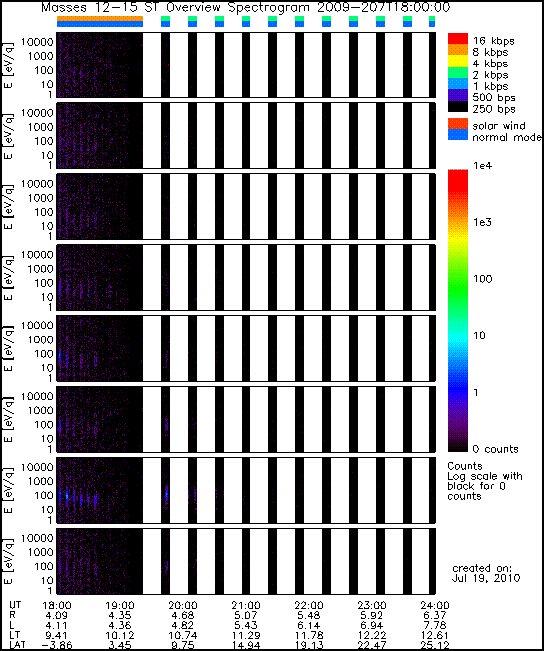Click the 'LT' row label
The height and width of the screenshot is (651, 544).
pos(14,635)
